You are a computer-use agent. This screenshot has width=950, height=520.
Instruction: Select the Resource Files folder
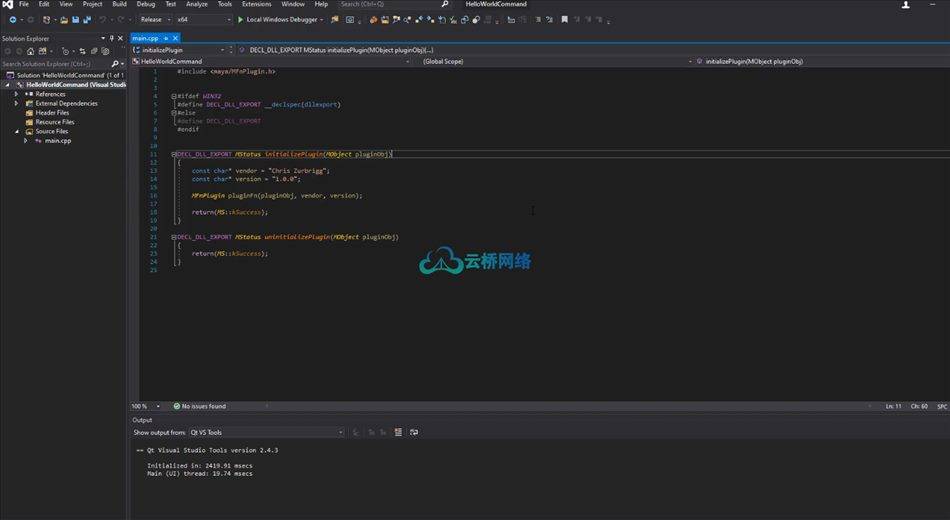point(55,122)
